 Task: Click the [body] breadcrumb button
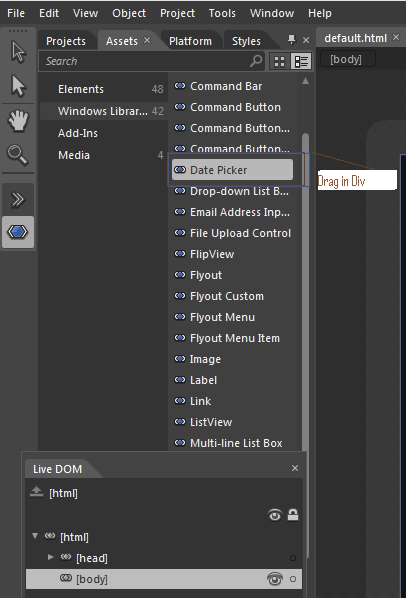click(x=347, y=59)
